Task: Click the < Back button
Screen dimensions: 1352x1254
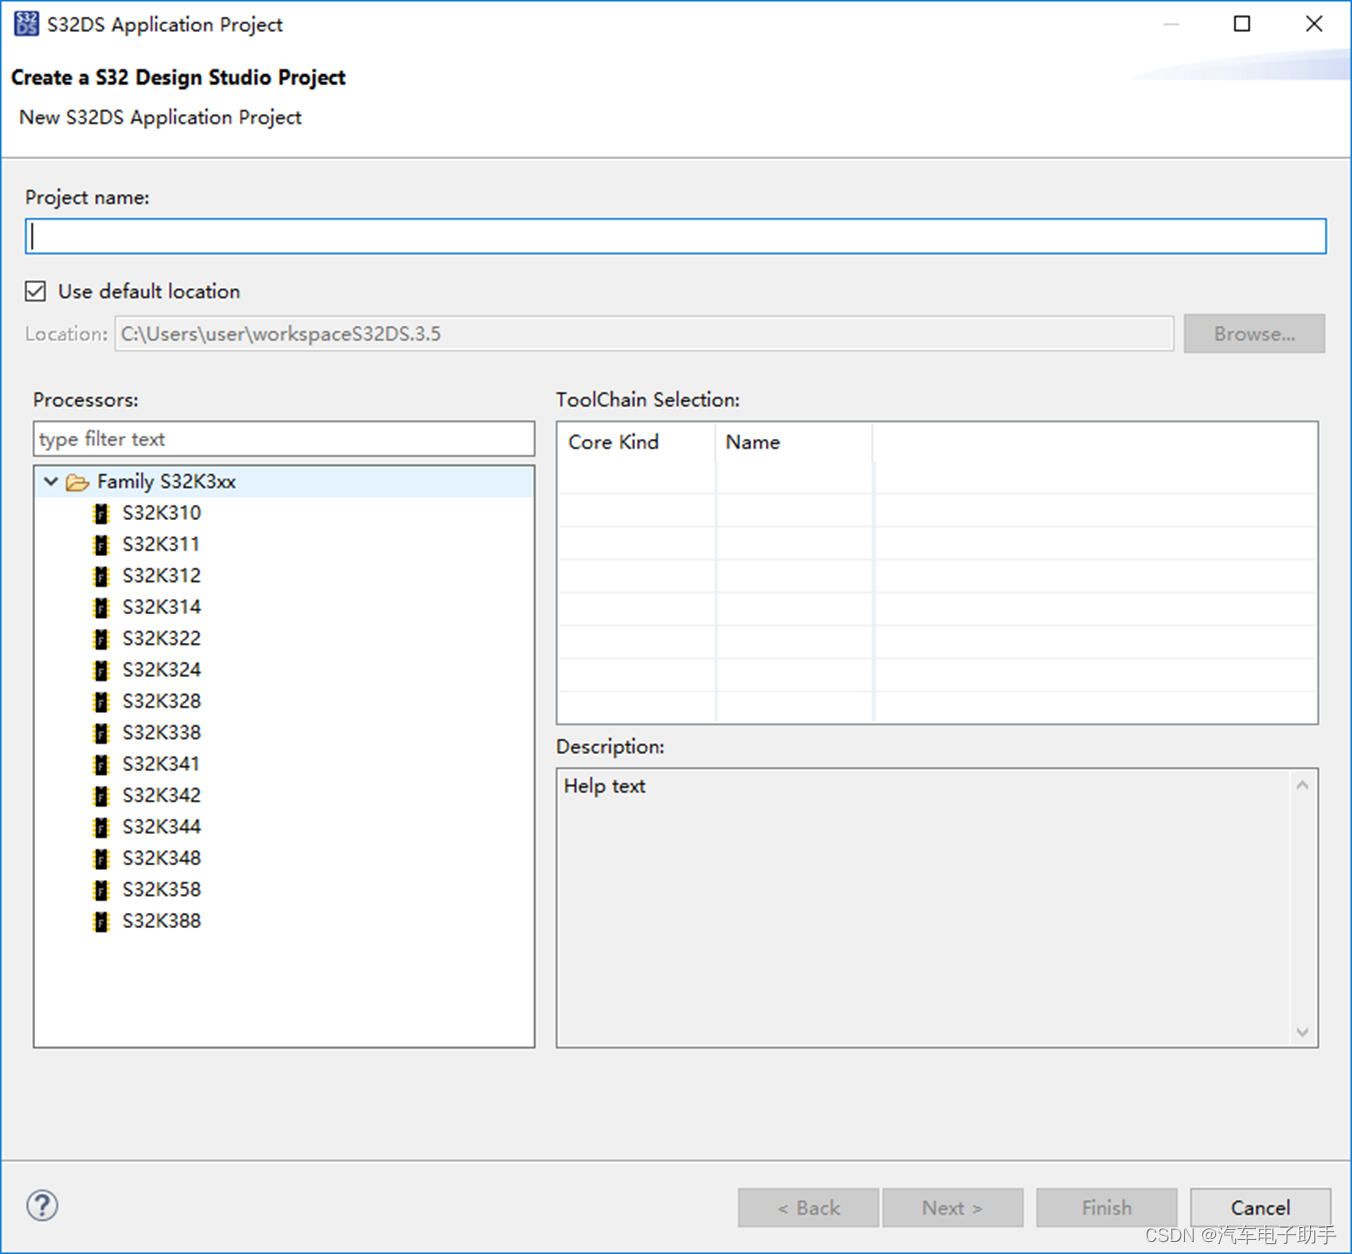Action: 808,1207
